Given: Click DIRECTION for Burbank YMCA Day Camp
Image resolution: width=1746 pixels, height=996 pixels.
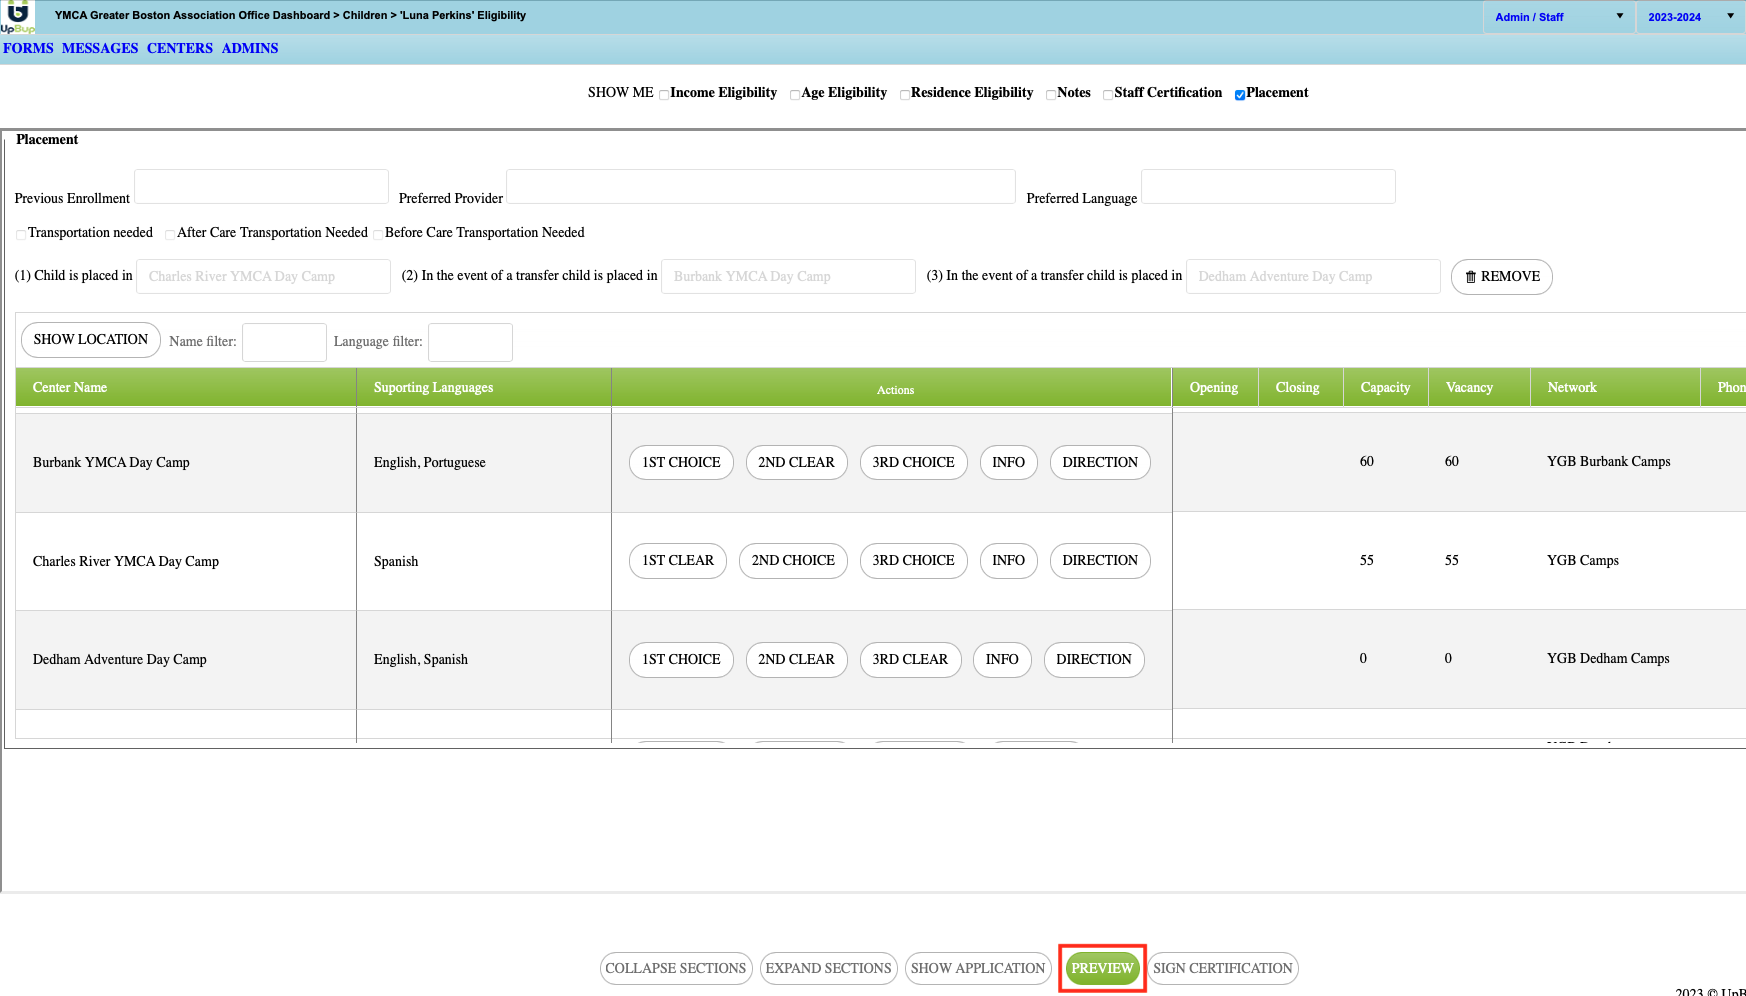Looking at the screenshot, I should pos(1100,463).
